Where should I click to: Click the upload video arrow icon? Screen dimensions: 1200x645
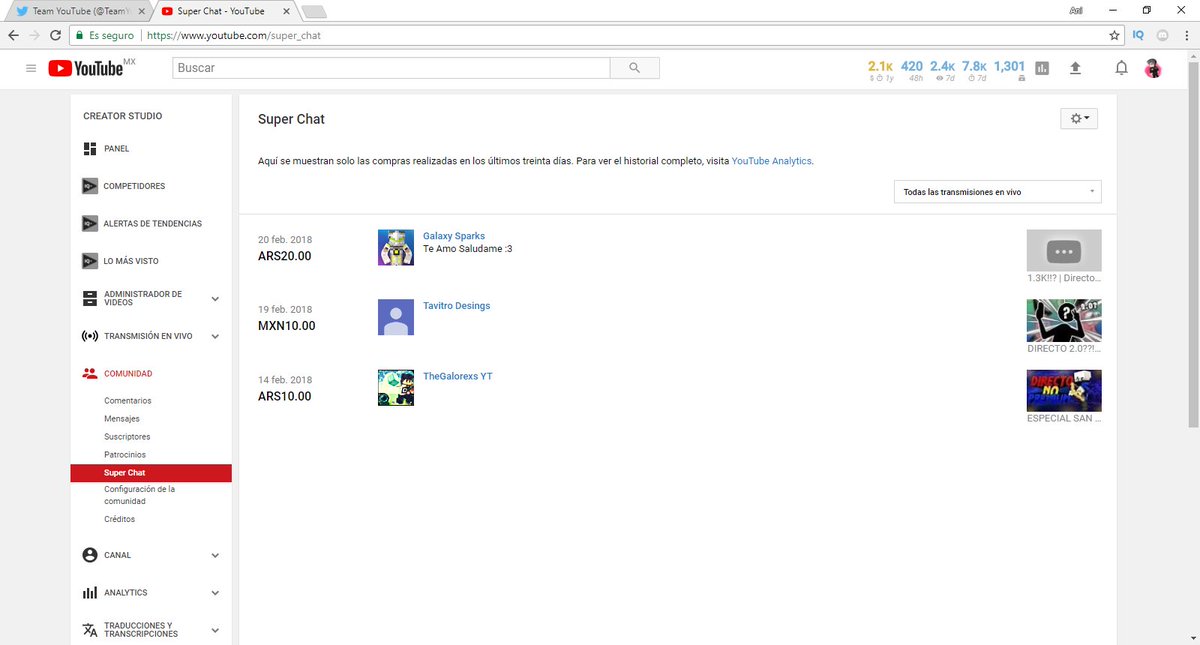[1076, 68]
